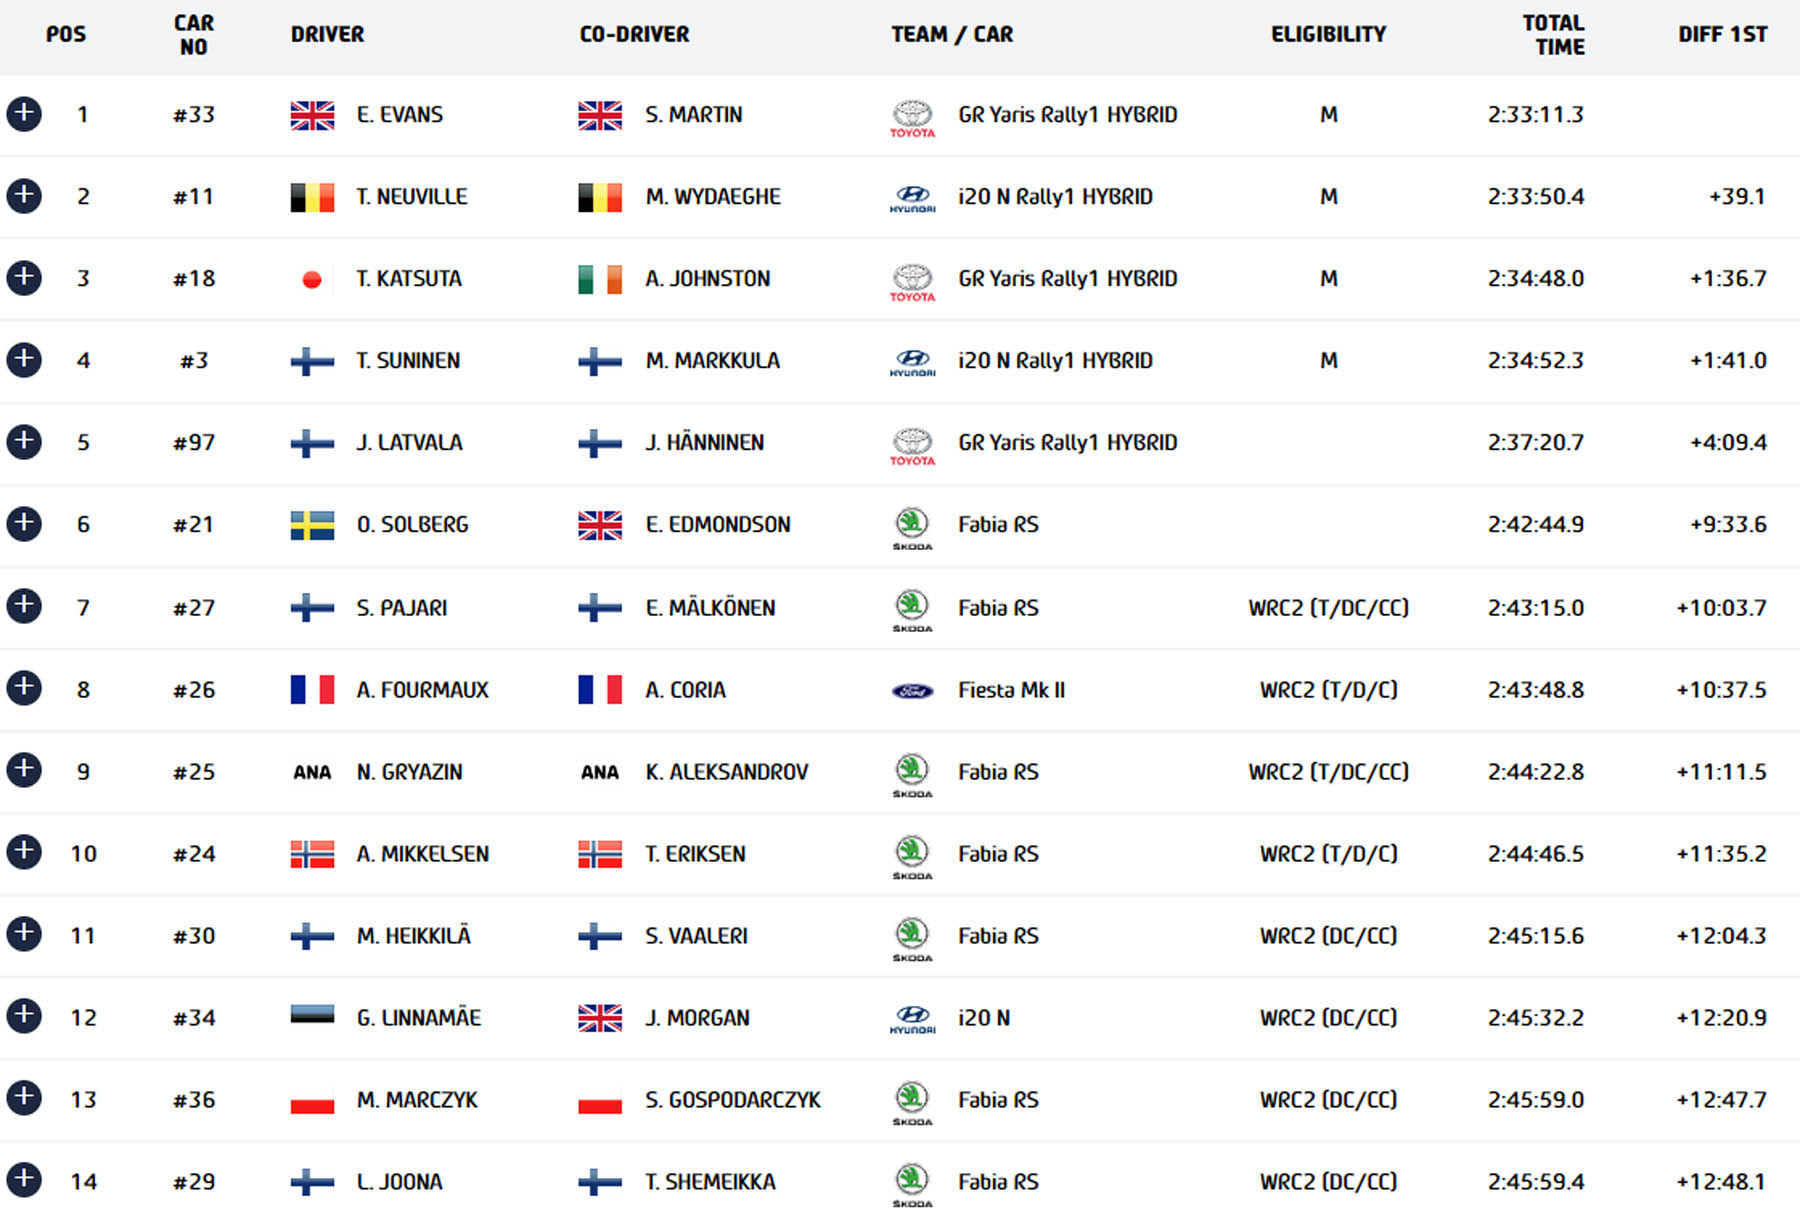
Task: Expand the row for E. Evans
Action: 24,114
